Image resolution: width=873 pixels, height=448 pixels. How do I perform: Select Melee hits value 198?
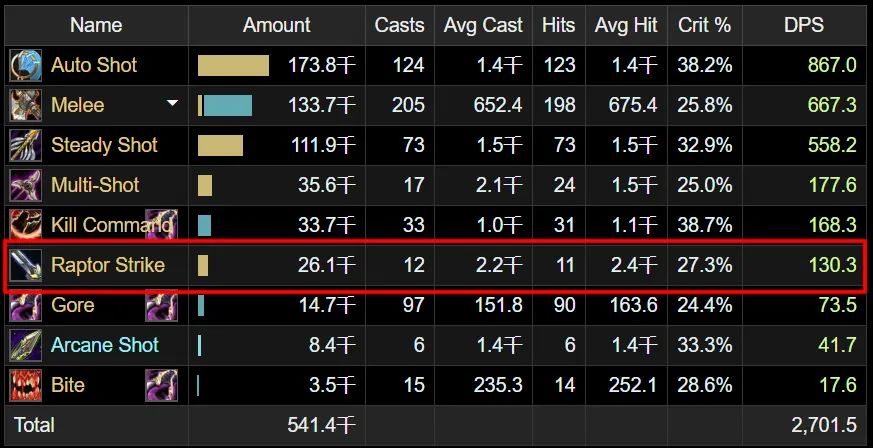[560, 105]
